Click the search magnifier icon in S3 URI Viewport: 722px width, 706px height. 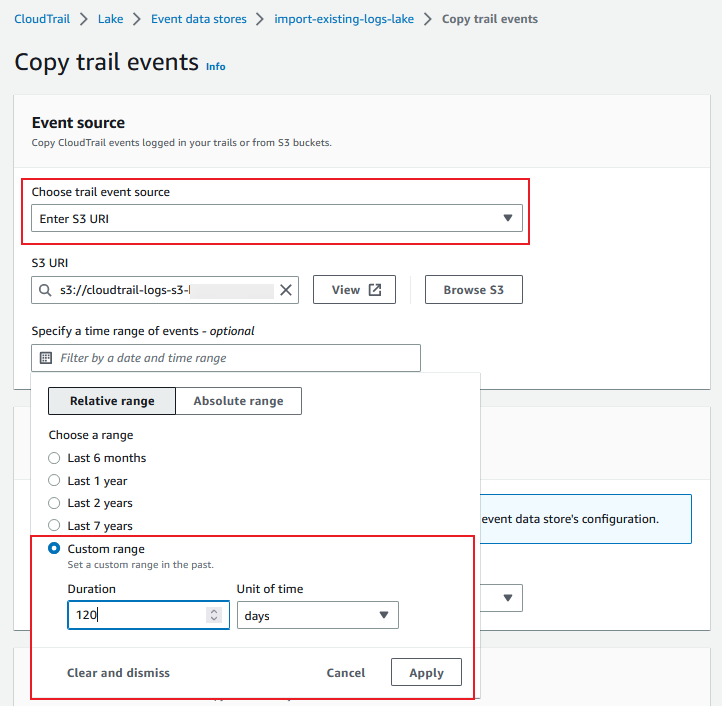click(45, 290)
